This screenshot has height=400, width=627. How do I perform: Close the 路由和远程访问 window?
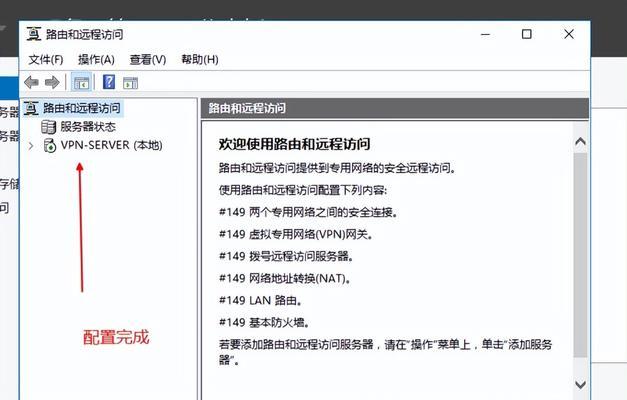[x=569, y=34]
